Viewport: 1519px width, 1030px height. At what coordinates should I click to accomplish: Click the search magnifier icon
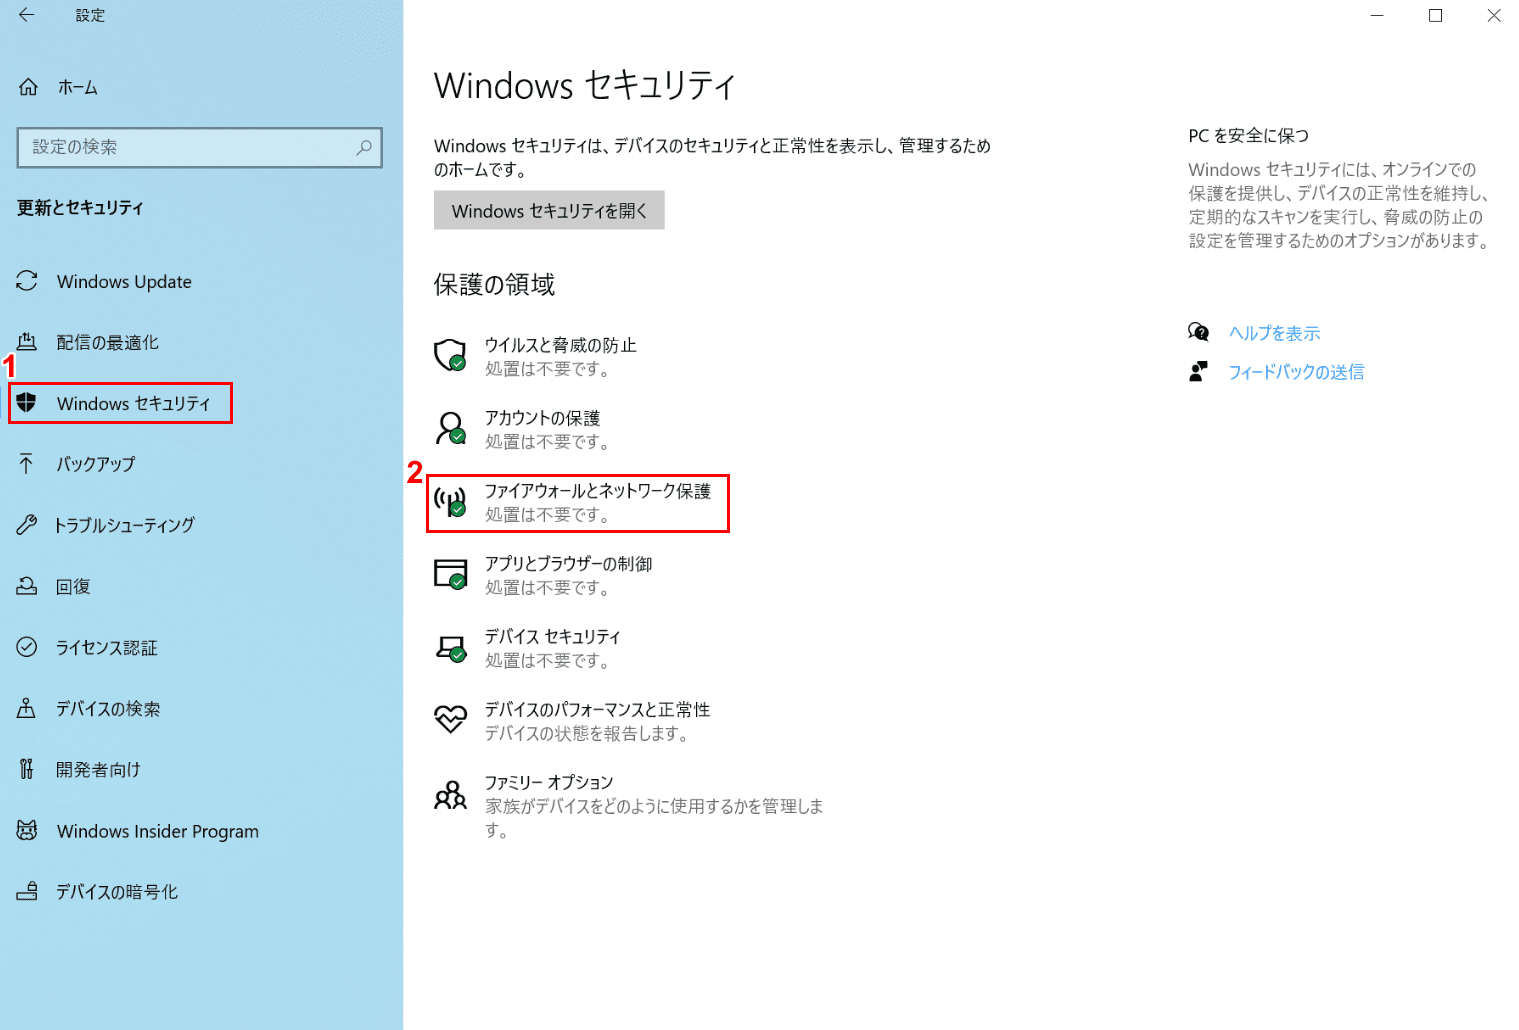pyautogui.click(x=364, y=147)
